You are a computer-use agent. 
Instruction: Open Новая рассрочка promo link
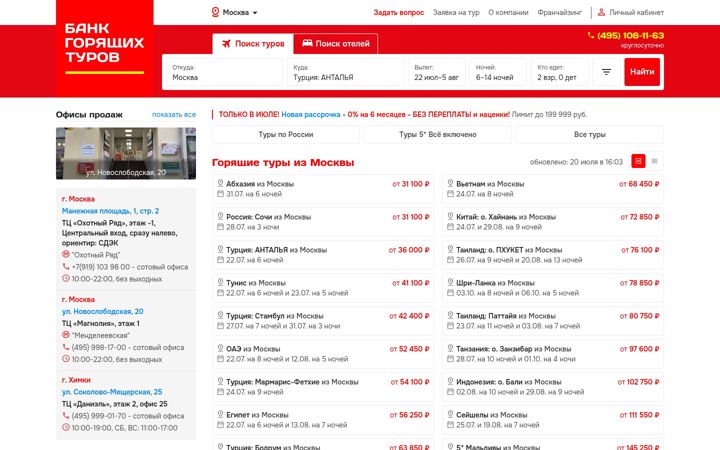[x=311, y=114]
